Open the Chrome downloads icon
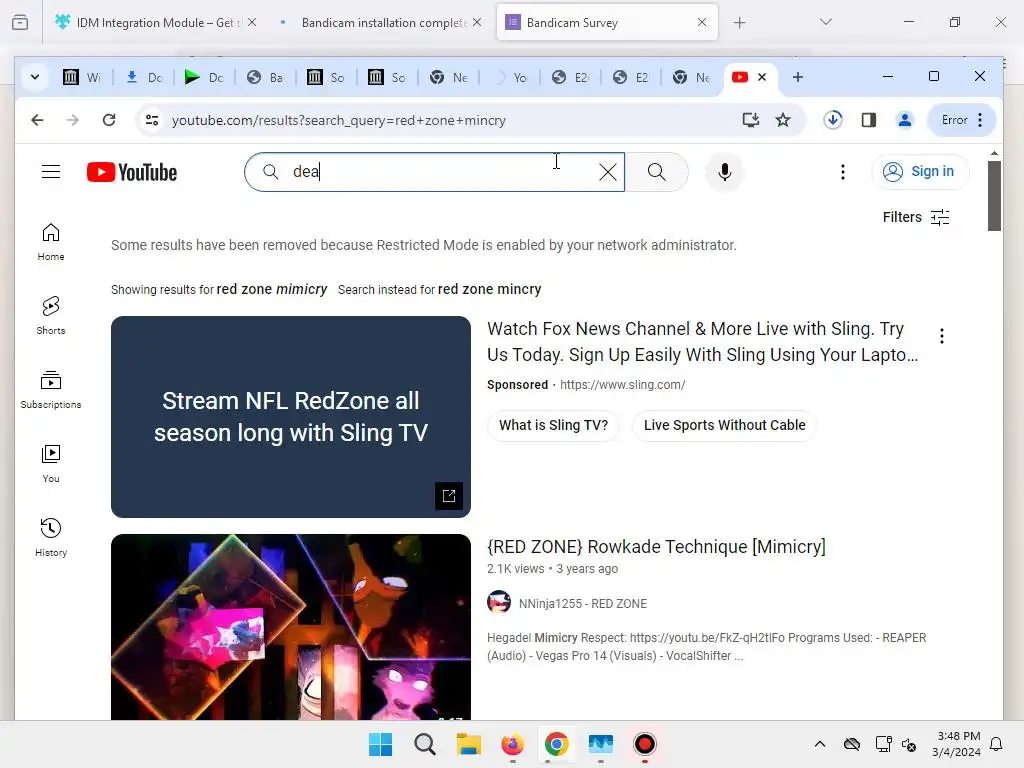This screenshot has width=1024, height=768. coord(833,120)
